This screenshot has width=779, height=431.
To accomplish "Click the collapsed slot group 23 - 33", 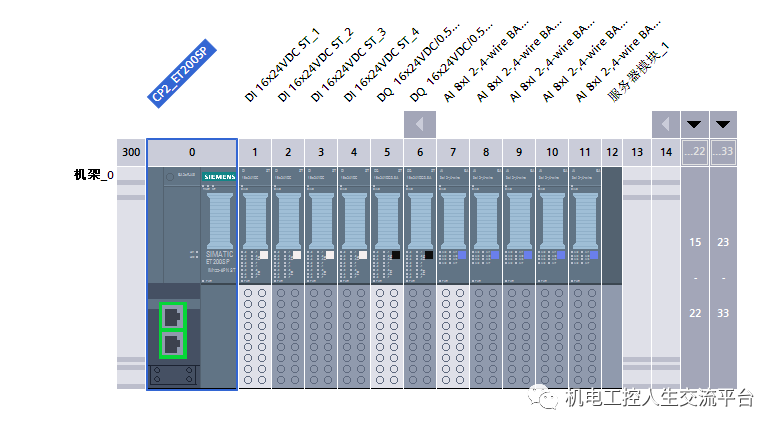I will point(723,278).
